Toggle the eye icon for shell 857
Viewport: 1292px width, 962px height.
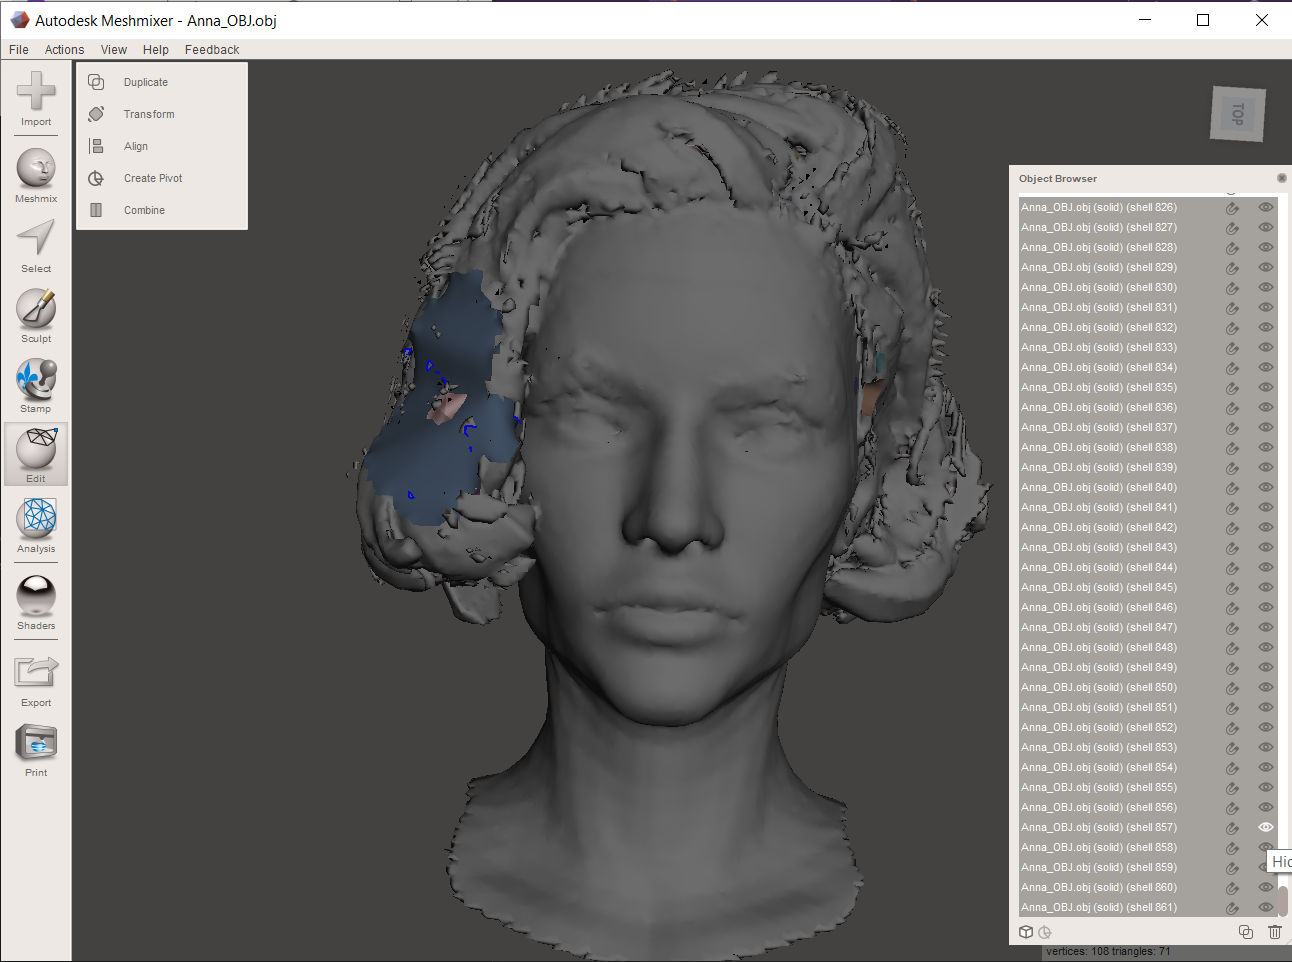click(x=1265, y=827)
